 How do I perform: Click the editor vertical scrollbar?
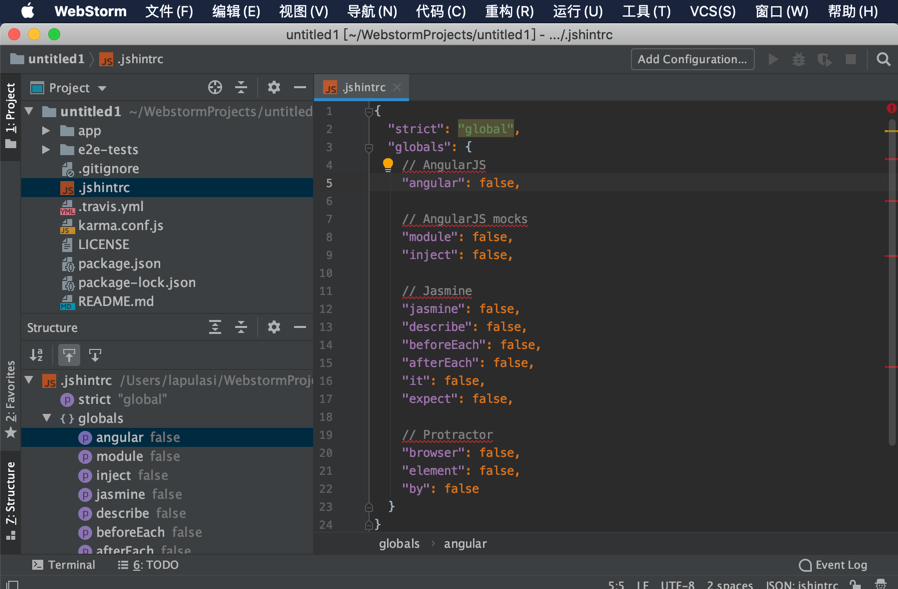[892, 282]
